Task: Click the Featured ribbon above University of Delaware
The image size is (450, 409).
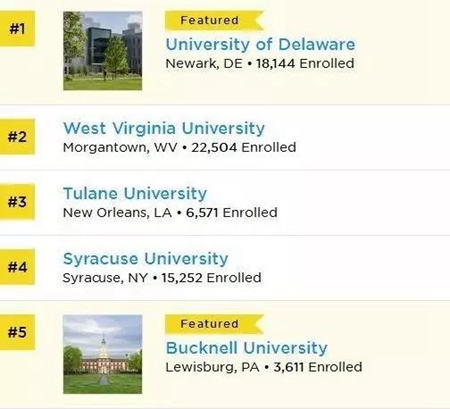Action: pos(214,20)
